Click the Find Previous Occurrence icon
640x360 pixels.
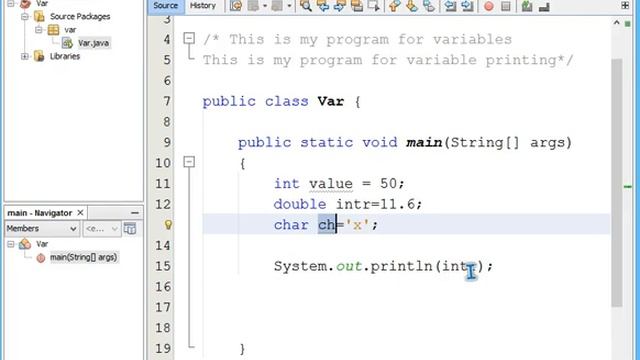pyautogui.click(x=323, y=6)
